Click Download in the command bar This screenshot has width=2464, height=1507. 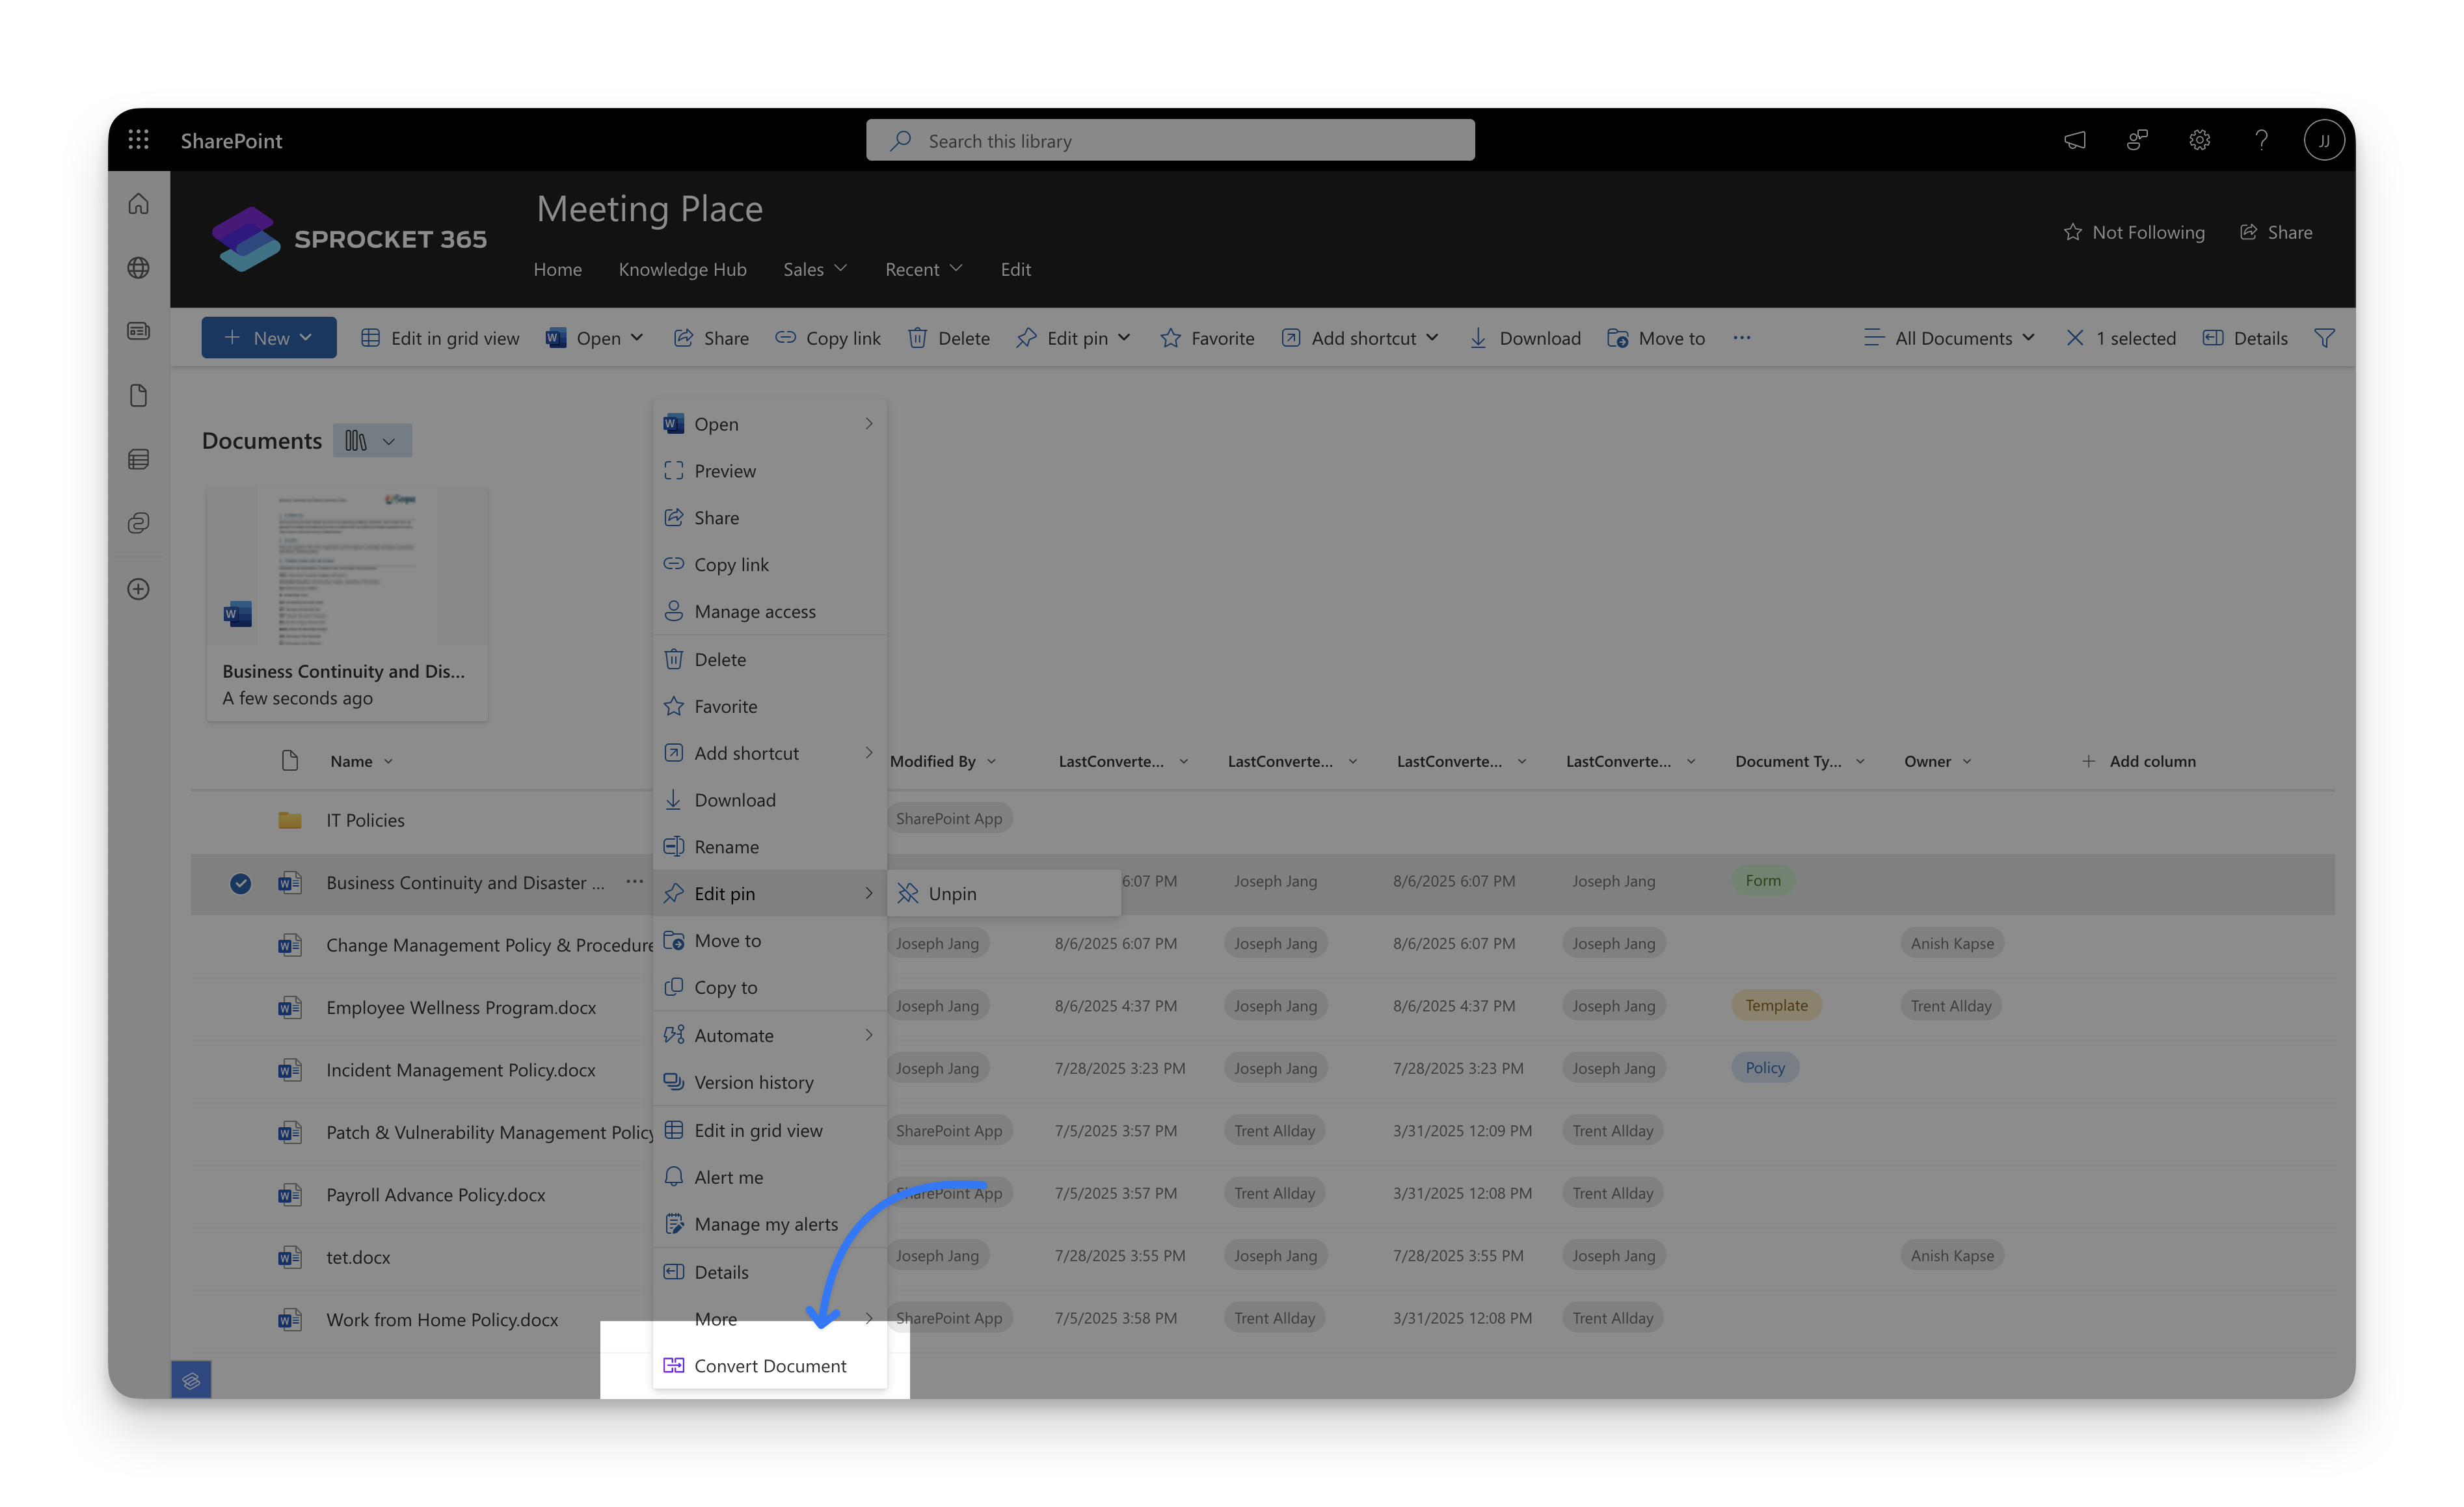[1524, 338]
